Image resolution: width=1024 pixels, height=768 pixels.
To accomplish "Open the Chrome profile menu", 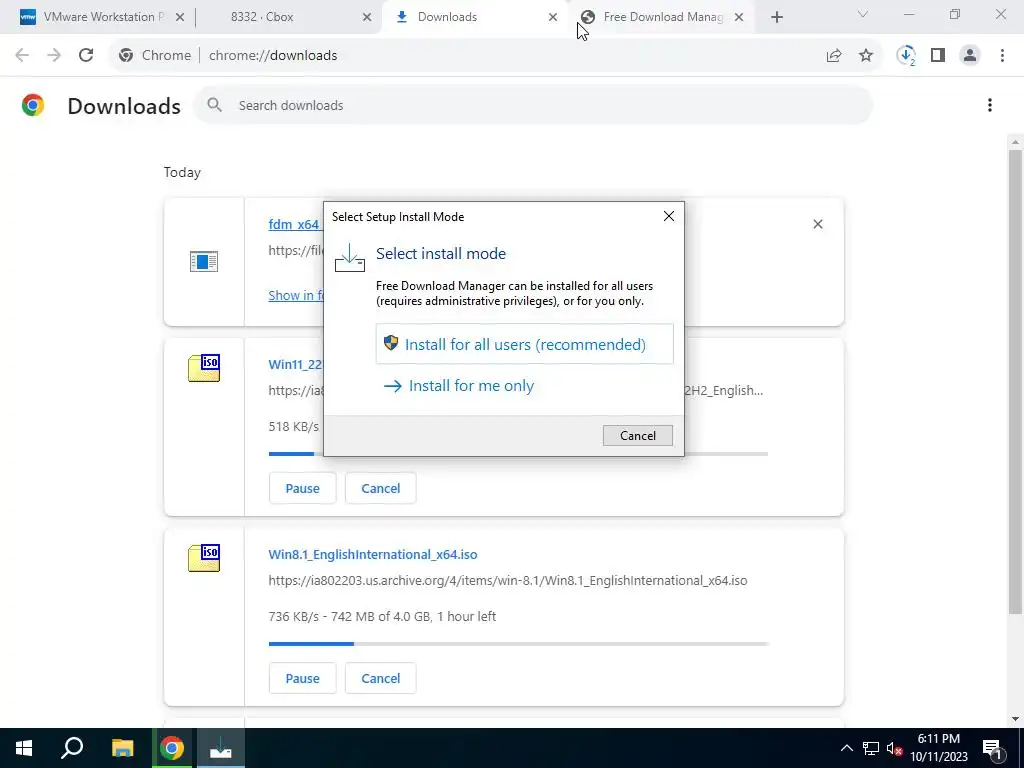I will pyautogui.click(x=970, y=56).
